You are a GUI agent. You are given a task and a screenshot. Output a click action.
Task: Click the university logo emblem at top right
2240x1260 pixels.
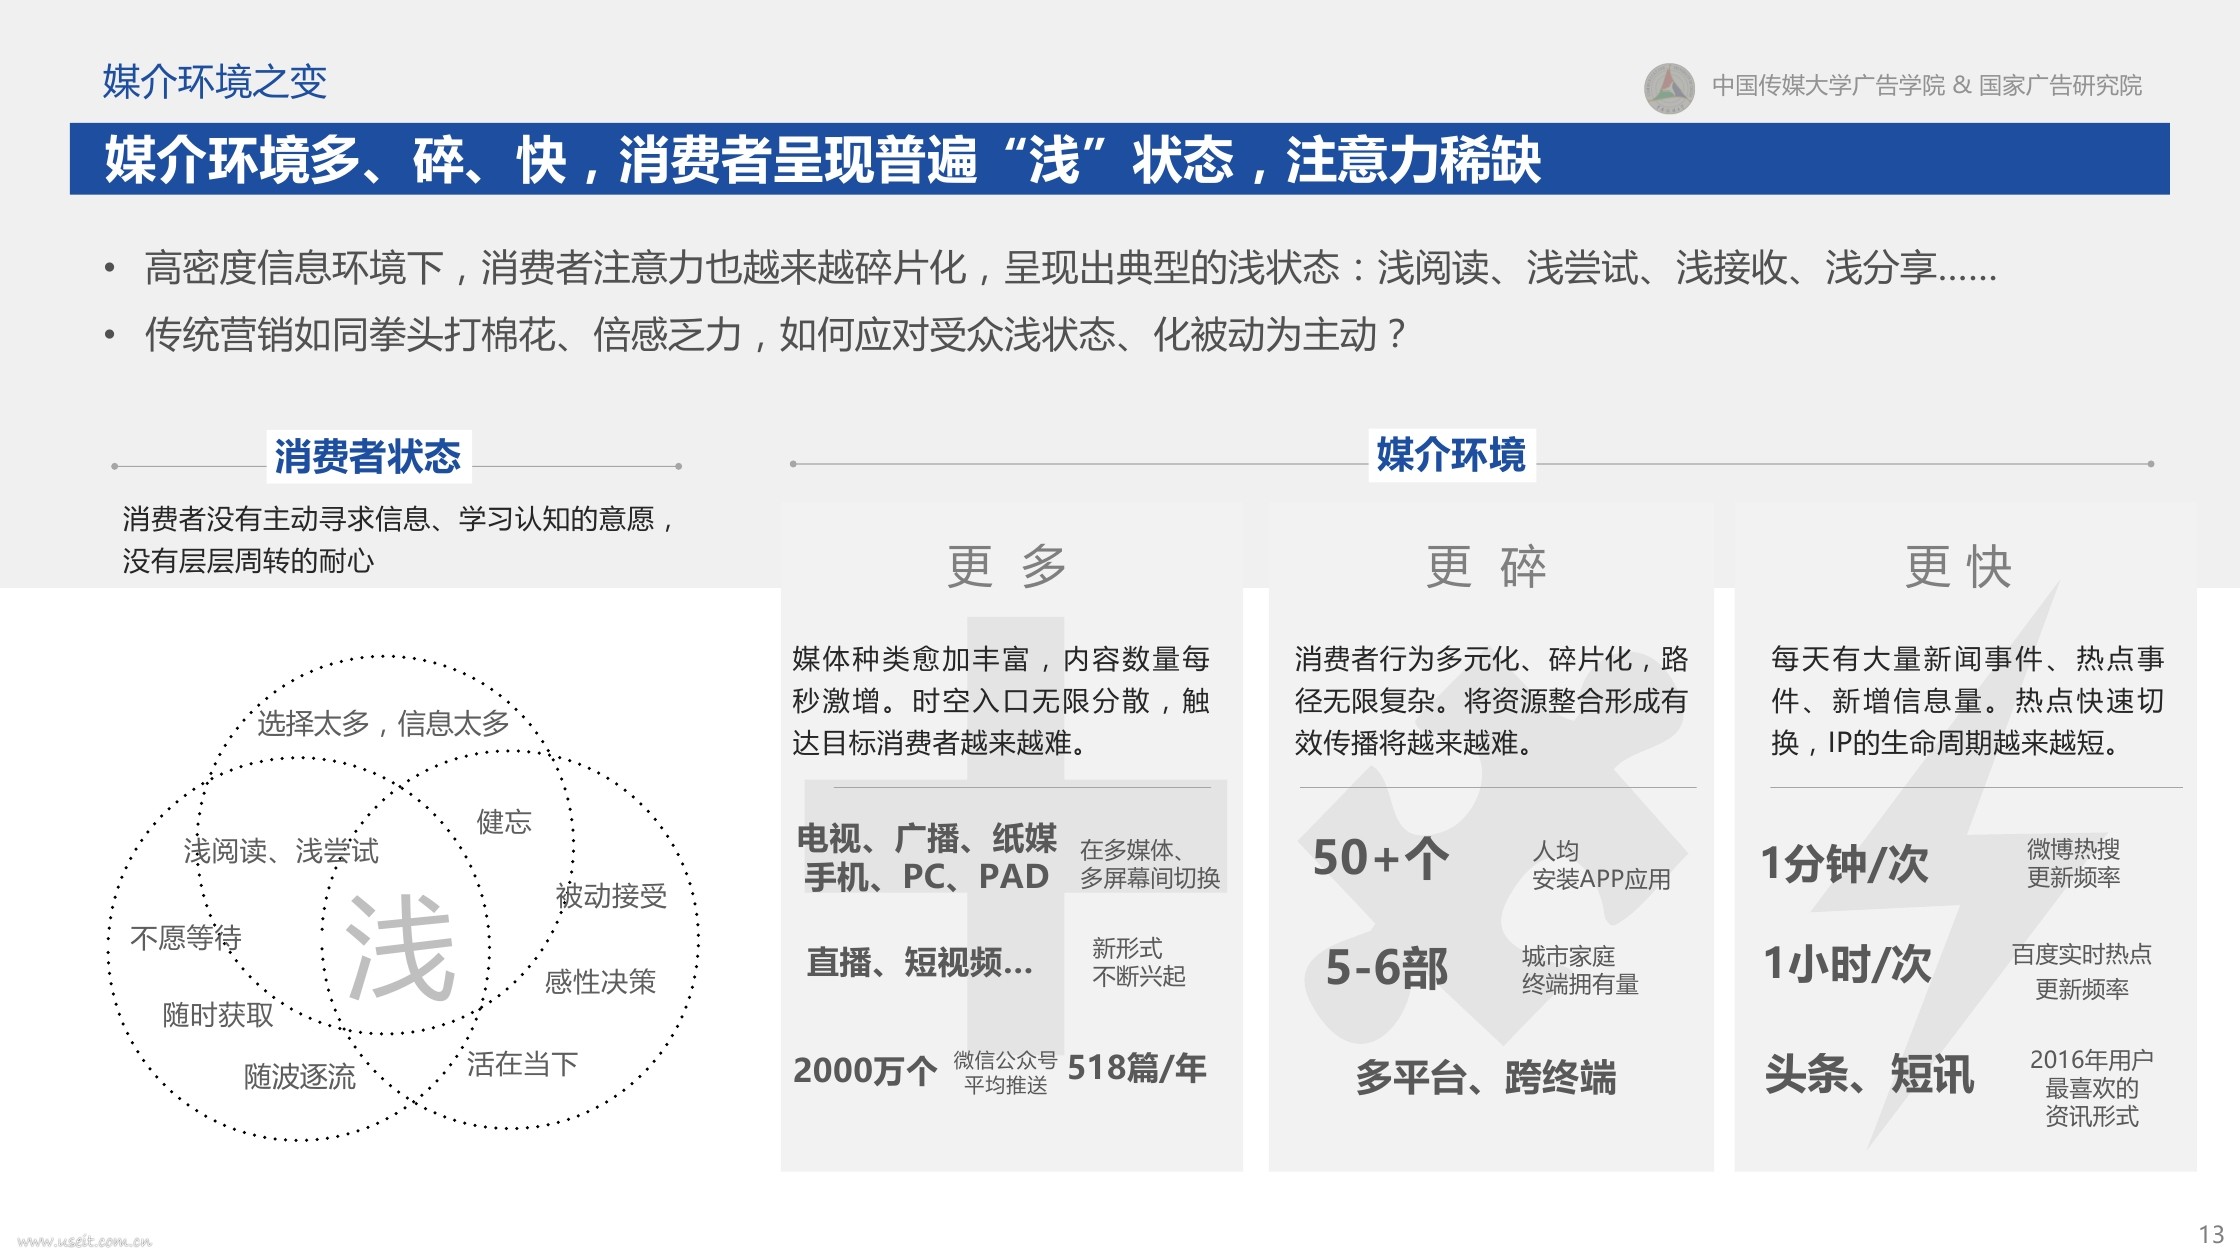pyautogui.click(x=1669, y=88)
